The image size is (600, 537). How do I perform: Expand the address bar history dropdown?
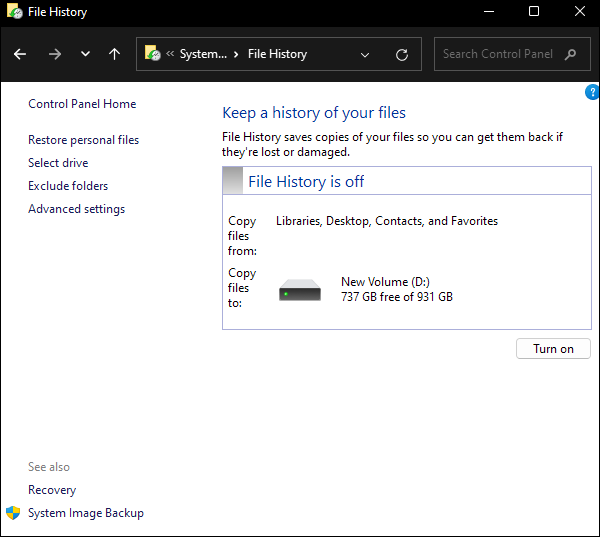pyautogui.click(x=365, y=55)
